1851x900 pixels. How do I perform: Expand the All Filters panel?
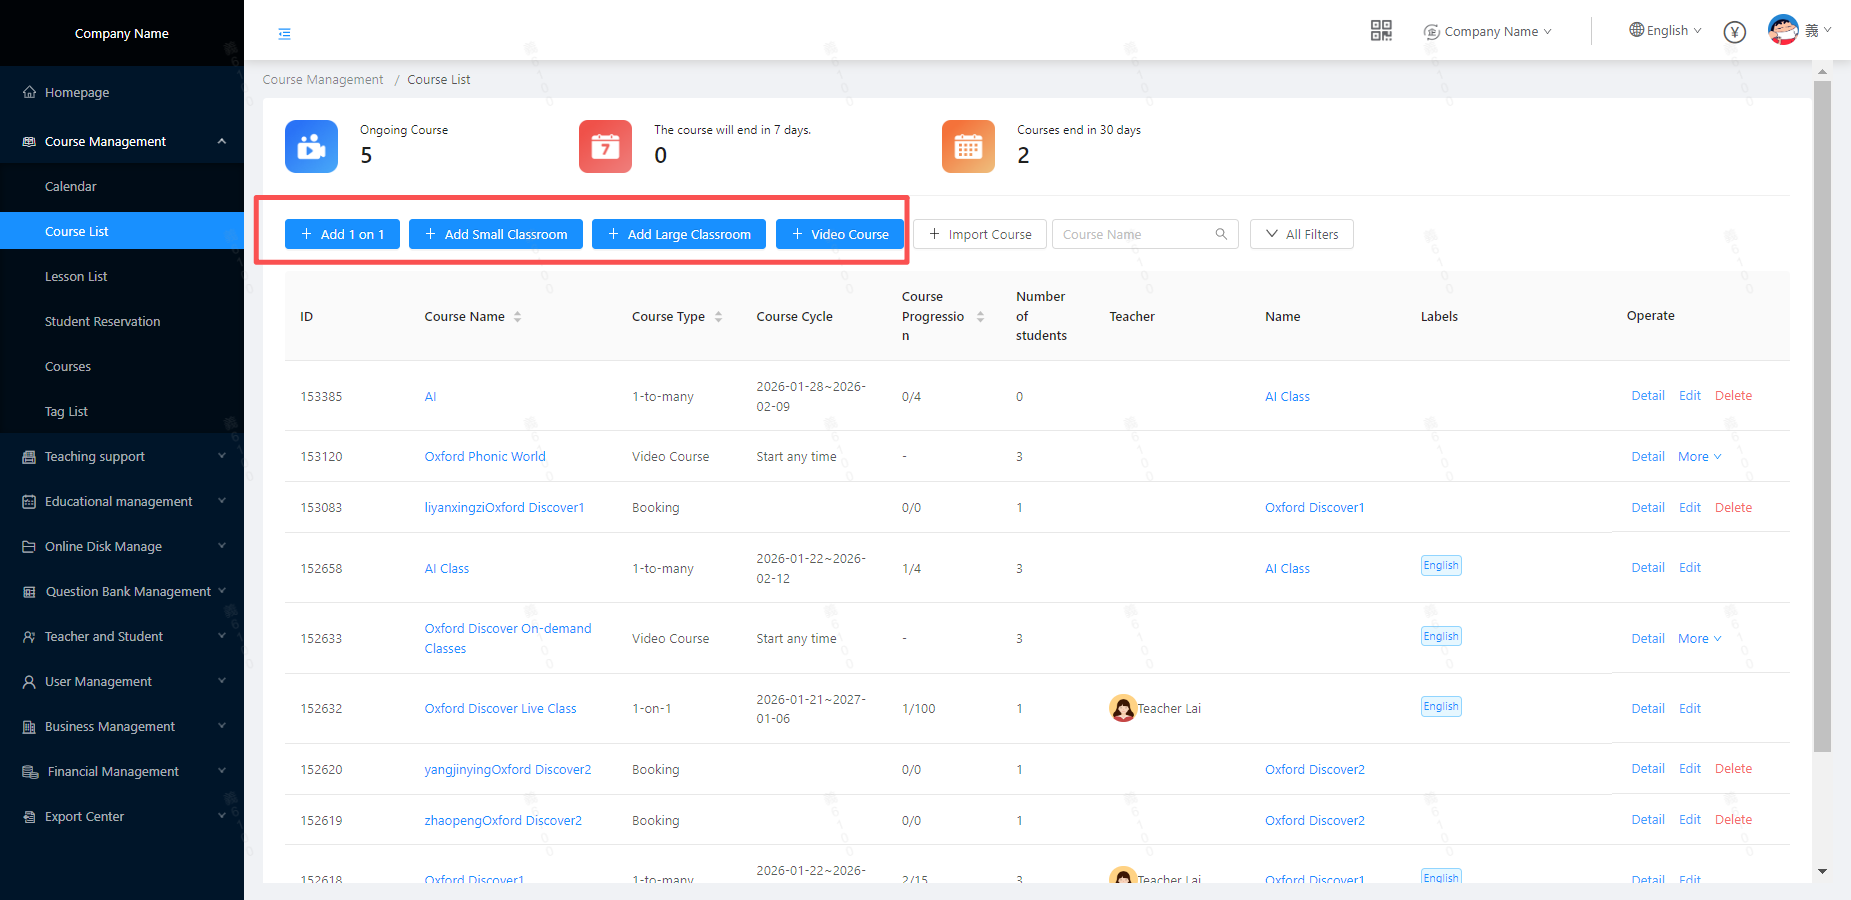click(1301, 234)
